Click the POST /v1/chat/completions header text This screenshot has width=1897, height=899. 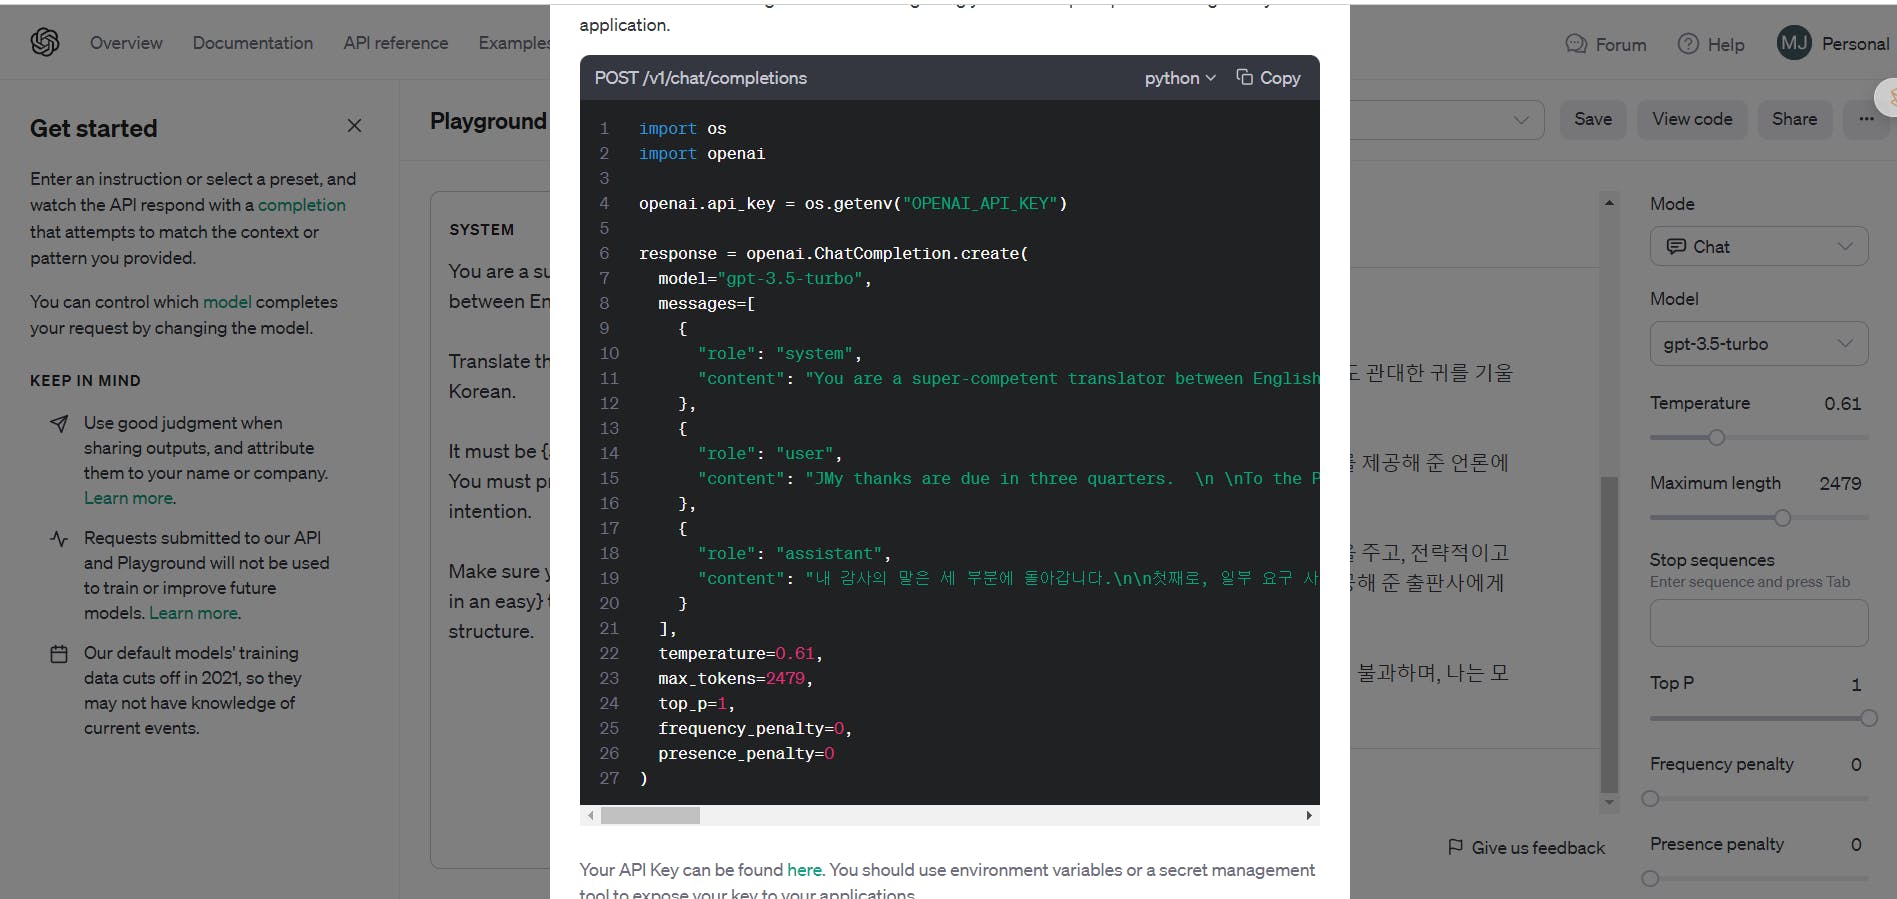(701, 78)
